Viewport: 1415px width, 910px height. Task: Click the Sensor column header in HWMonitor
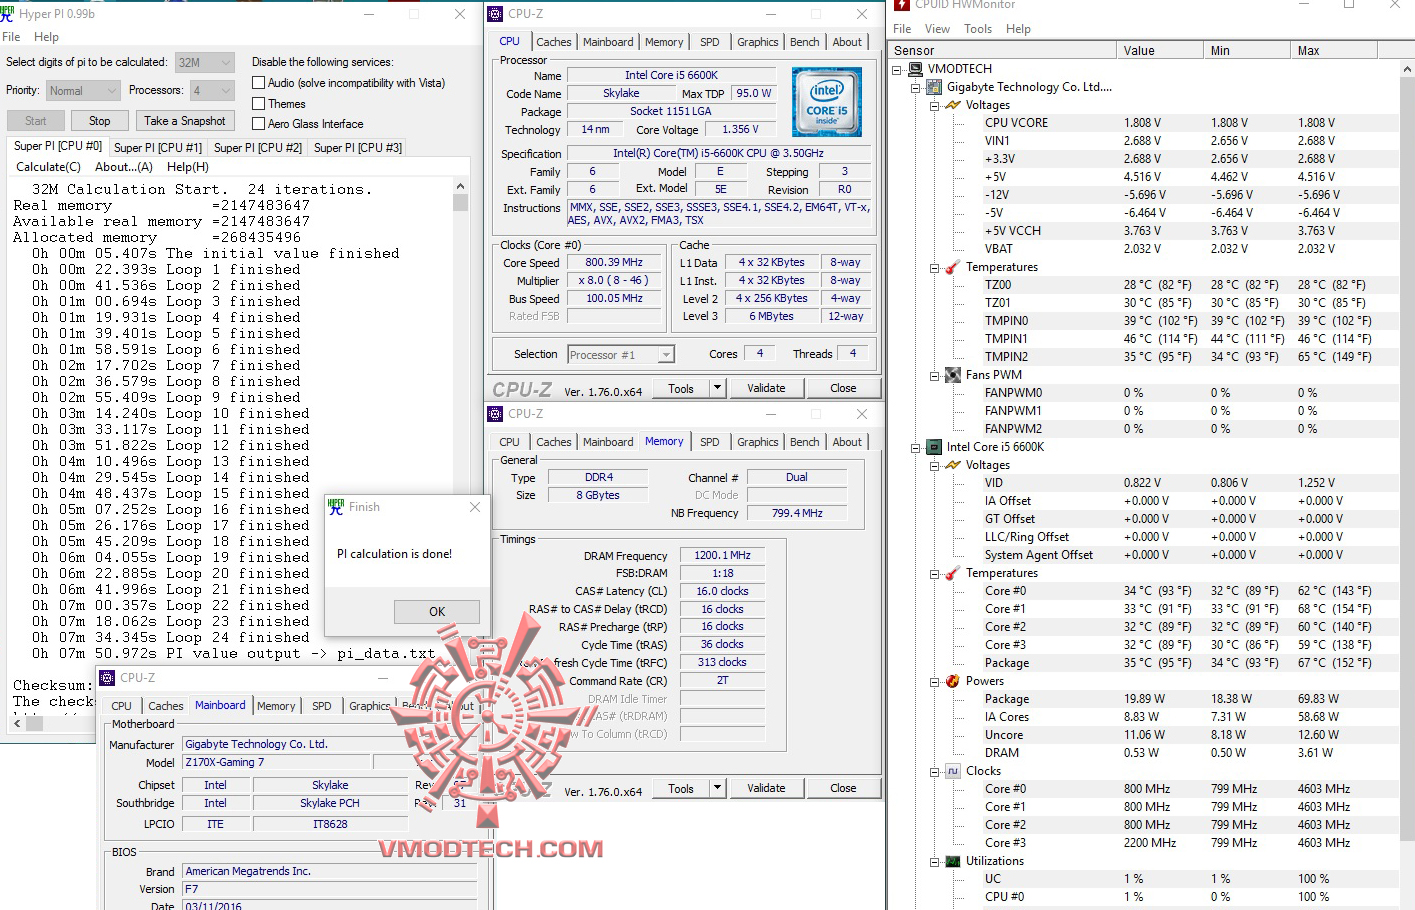click(1002, 51)
